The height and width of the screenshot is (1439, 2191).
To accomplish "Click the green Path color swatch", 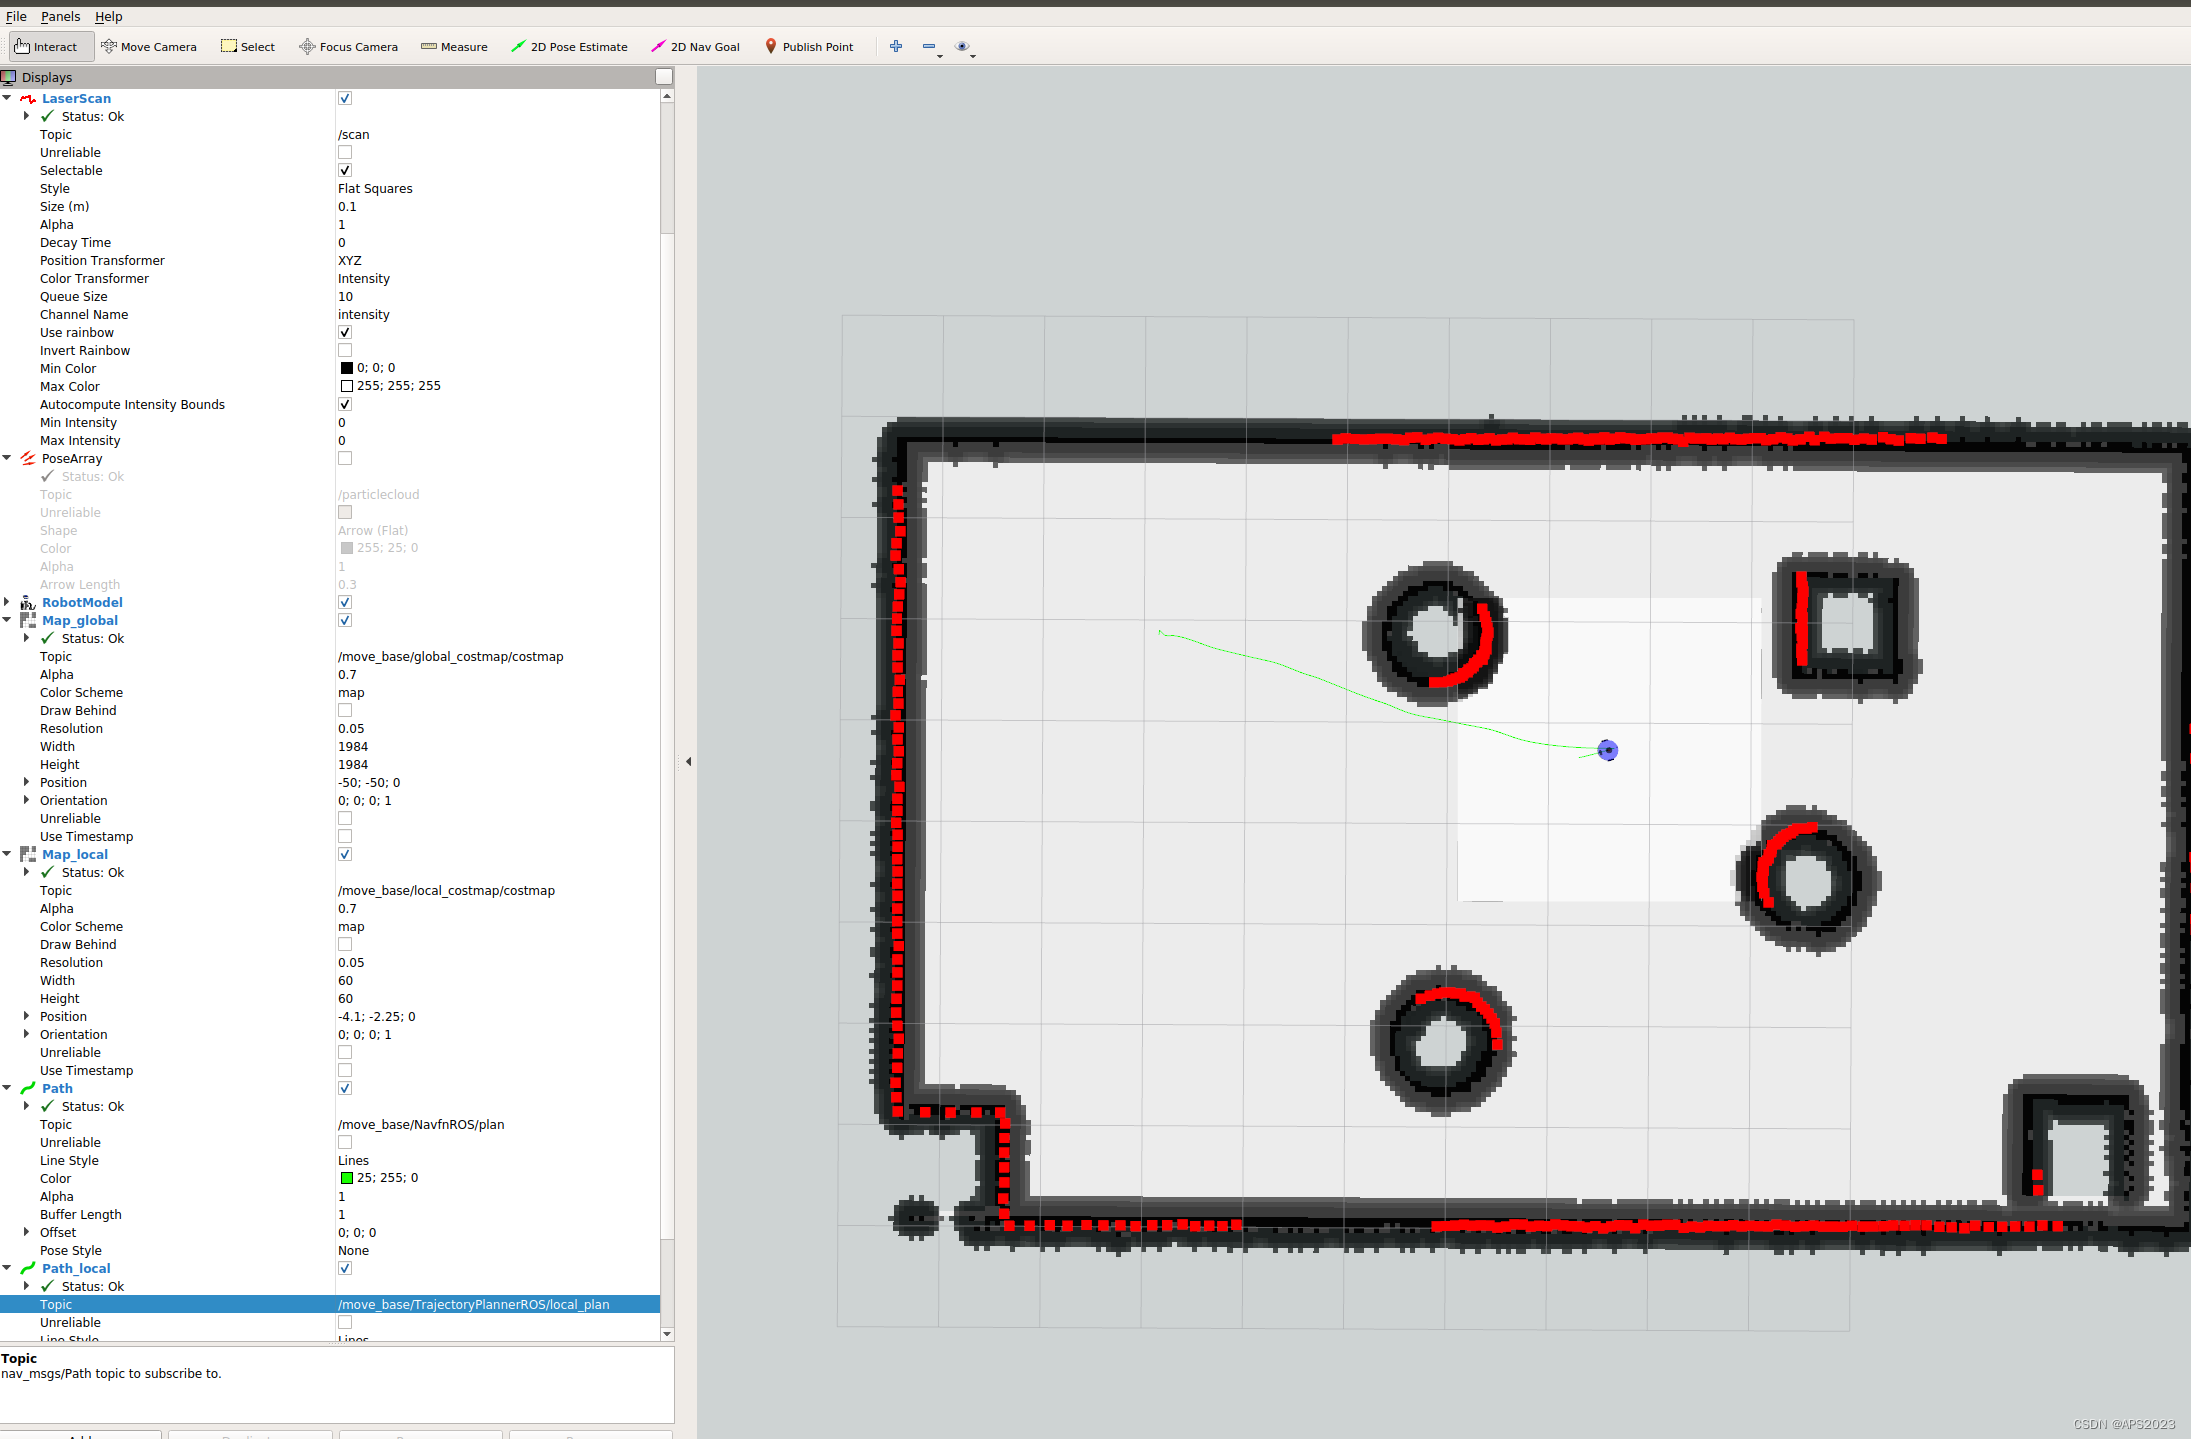I will [x=347, y=1179].
